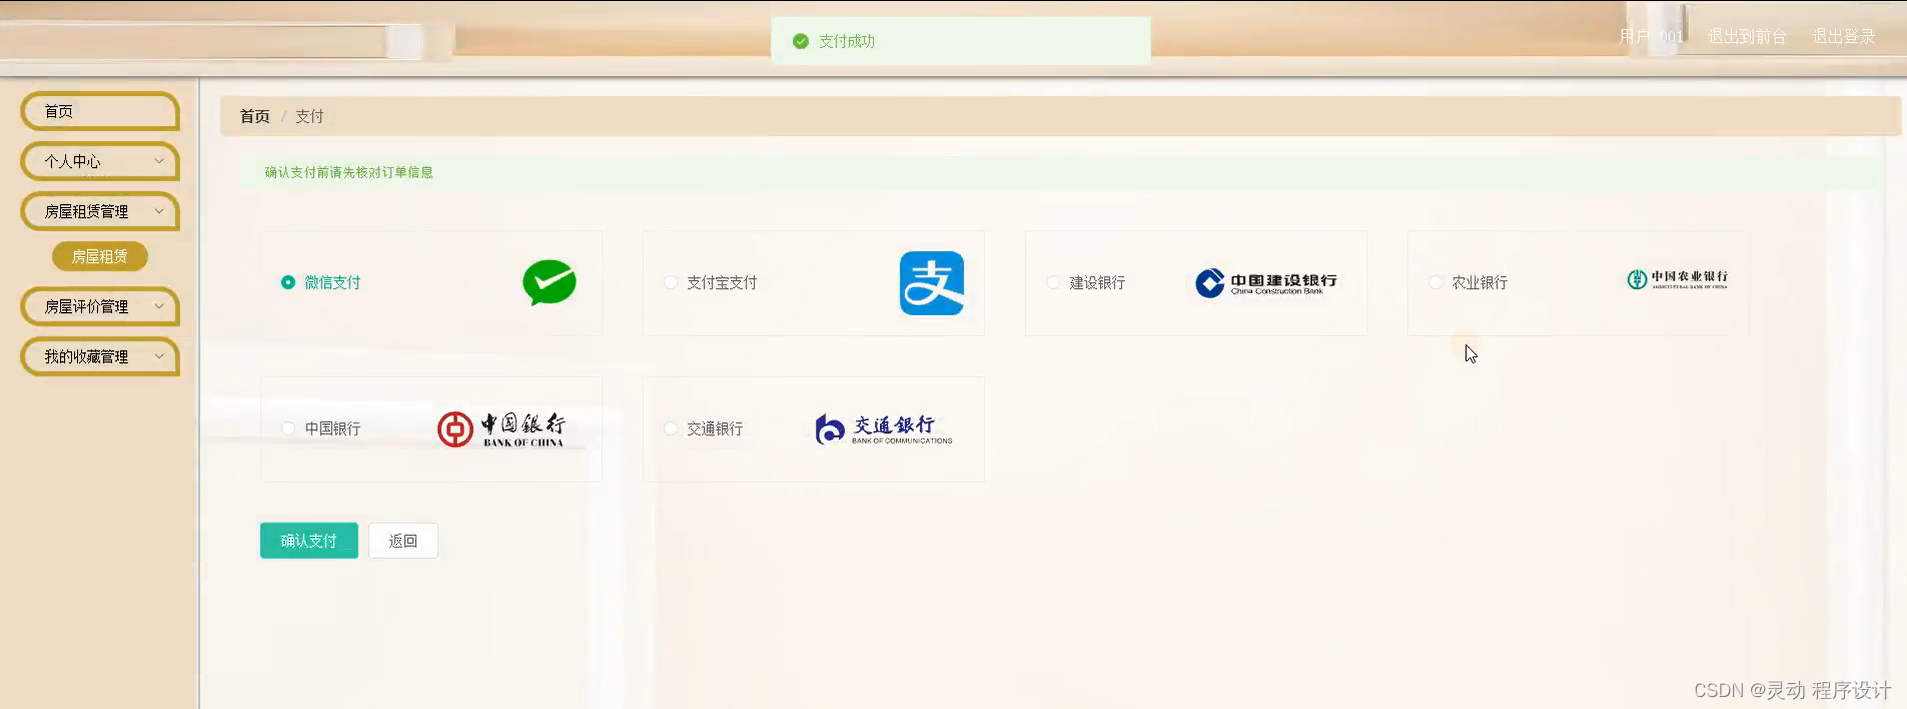The width and height of the screenshot is (1907, 709).
Task: Click the 支付宝支付 option label
Action: click(722, 283)
